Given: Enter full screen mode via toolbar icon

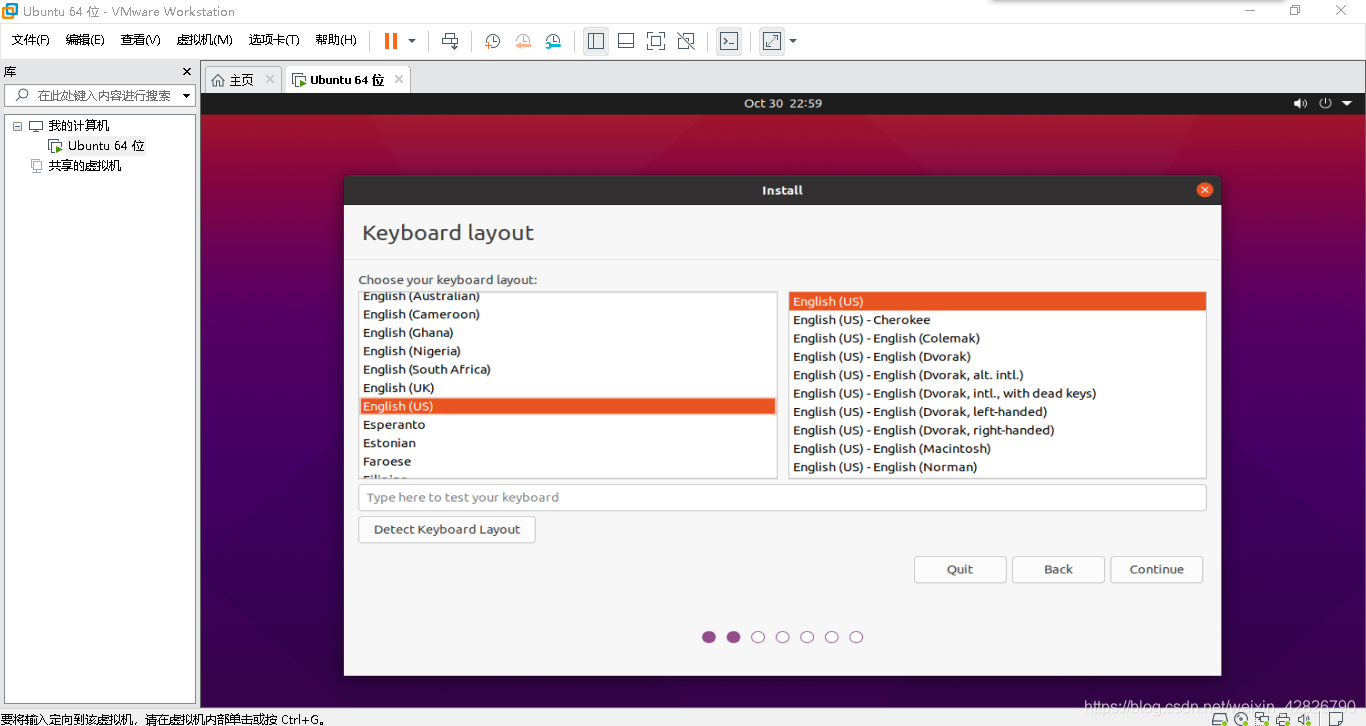Looking at the screenshot, I should [x=656, y=41].
